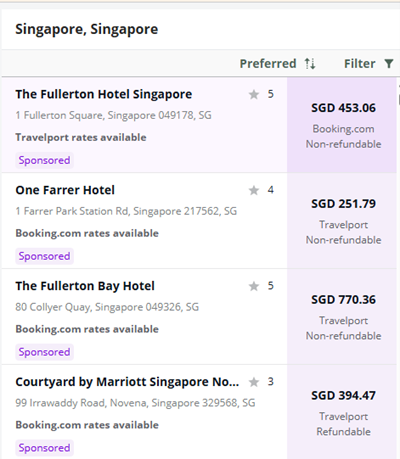Open the One Farrer Hotel listing

click(65, 190)
